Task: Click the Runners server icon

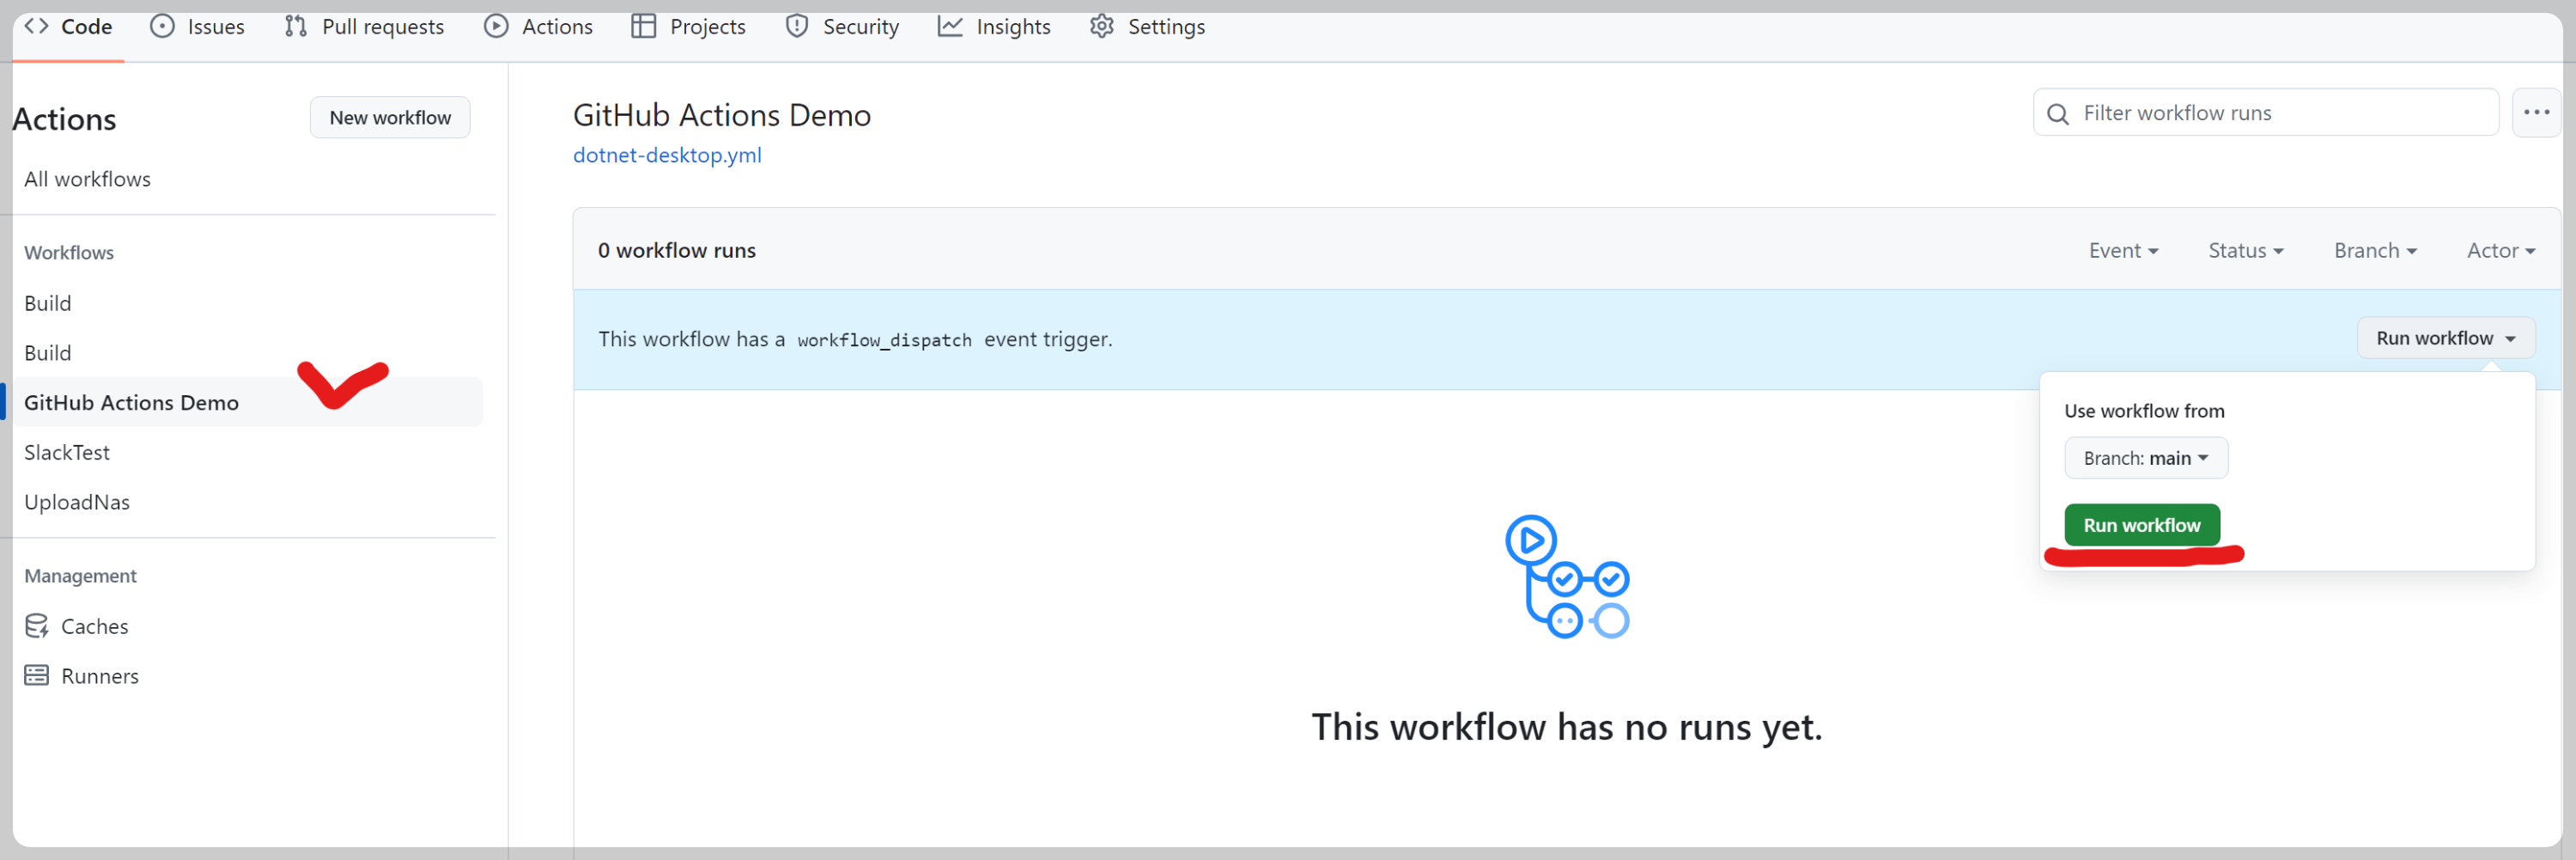Action: (37, 676)
